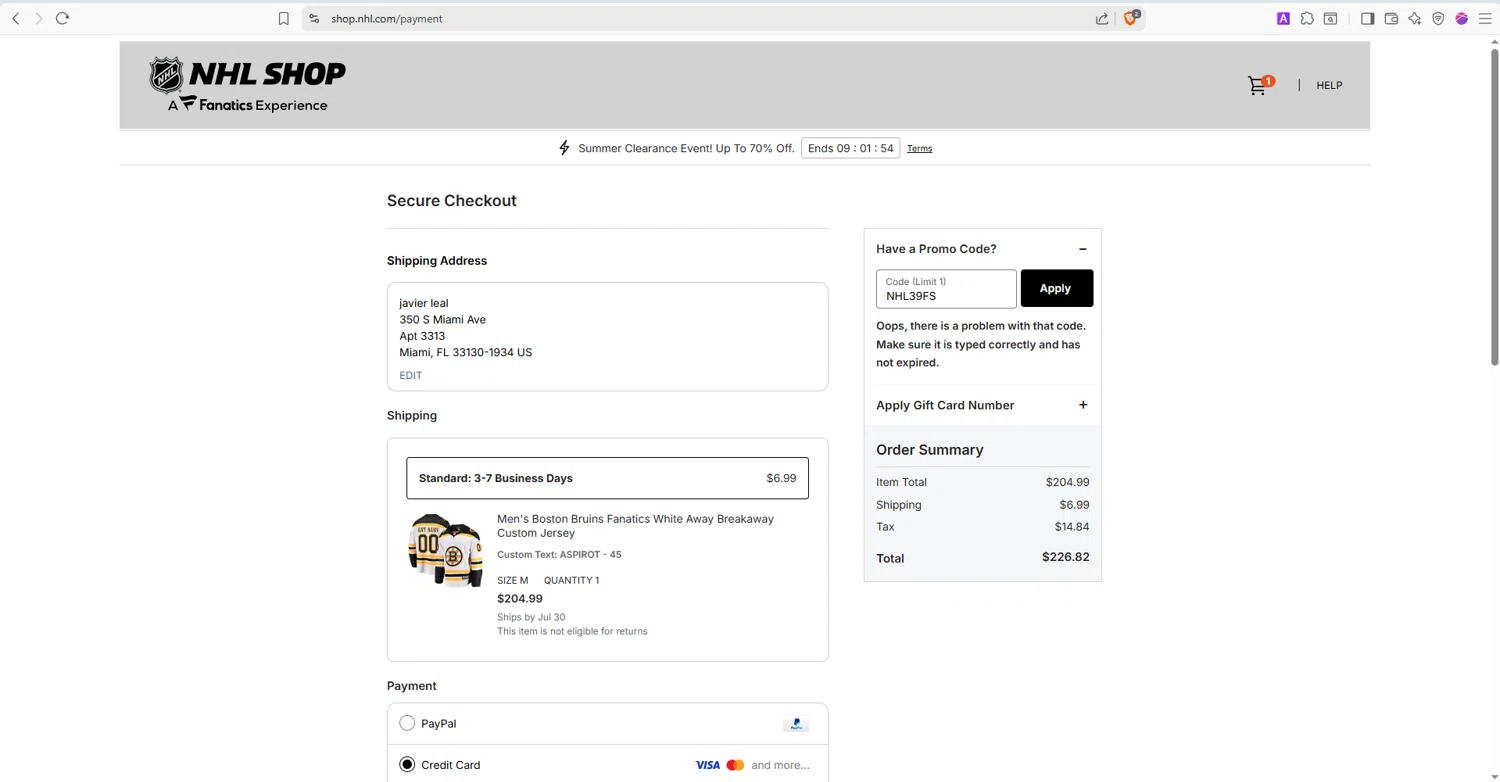The height and width of the screenshot is (782, 1500).
Task: Open Leo AI sparkle icon
Action: [x=1414, y=18]
